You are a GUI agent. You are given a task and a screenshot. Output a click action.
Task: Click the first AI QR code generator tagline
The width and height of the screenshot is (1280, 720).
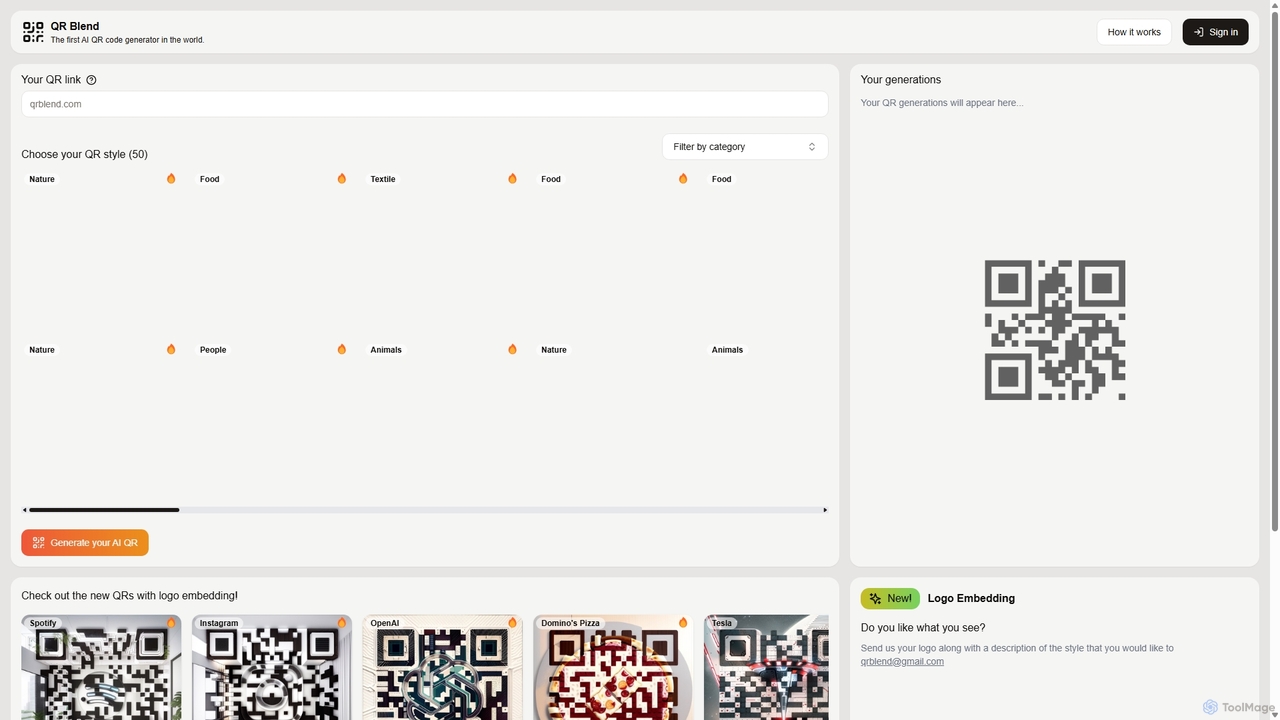pyautogui.click(x=127, y=40)
